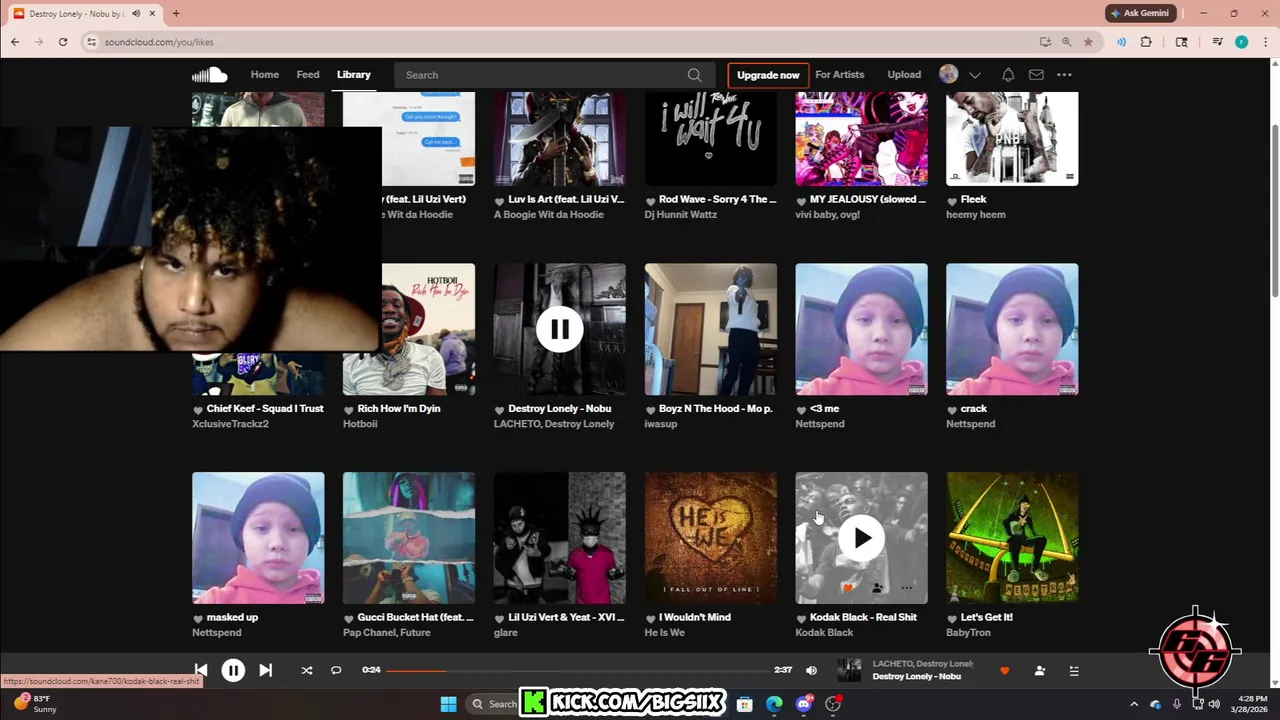
Task: Open Chief Keef - Squad I Trust title
Action: pos(265,408)
